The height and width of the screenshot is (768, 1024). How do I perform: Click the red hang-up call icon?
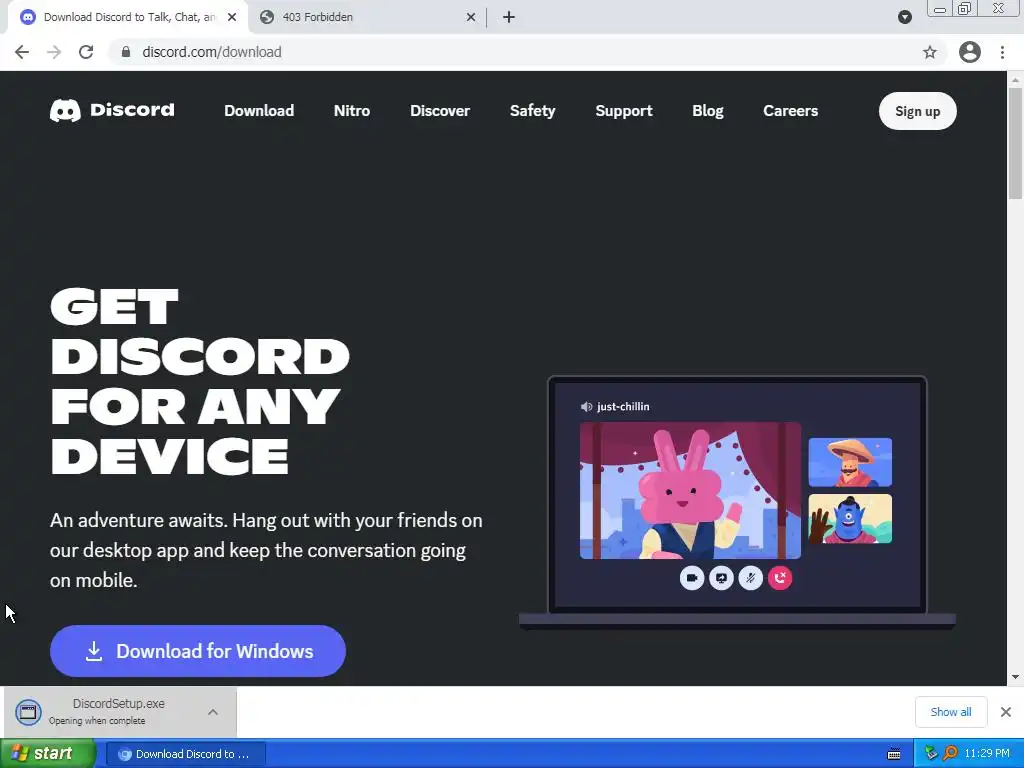point(780,578)
